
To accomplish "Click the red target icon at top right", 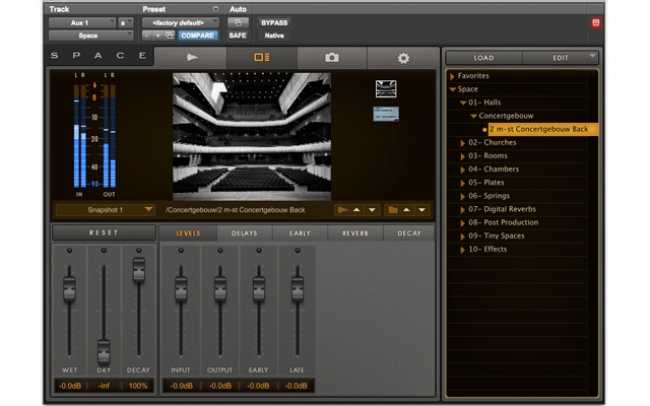I will (596, 23).
